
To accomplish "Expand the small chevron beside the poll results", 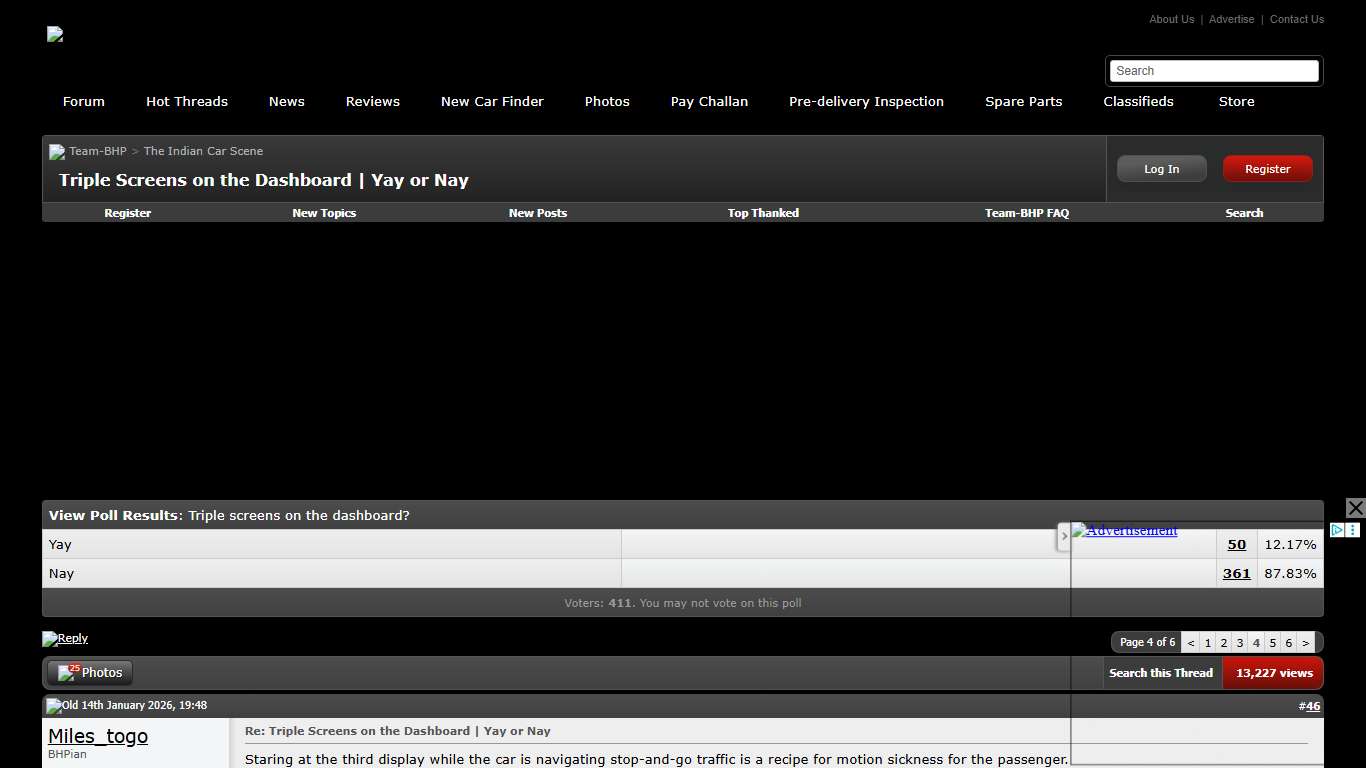I will 1064,537.
